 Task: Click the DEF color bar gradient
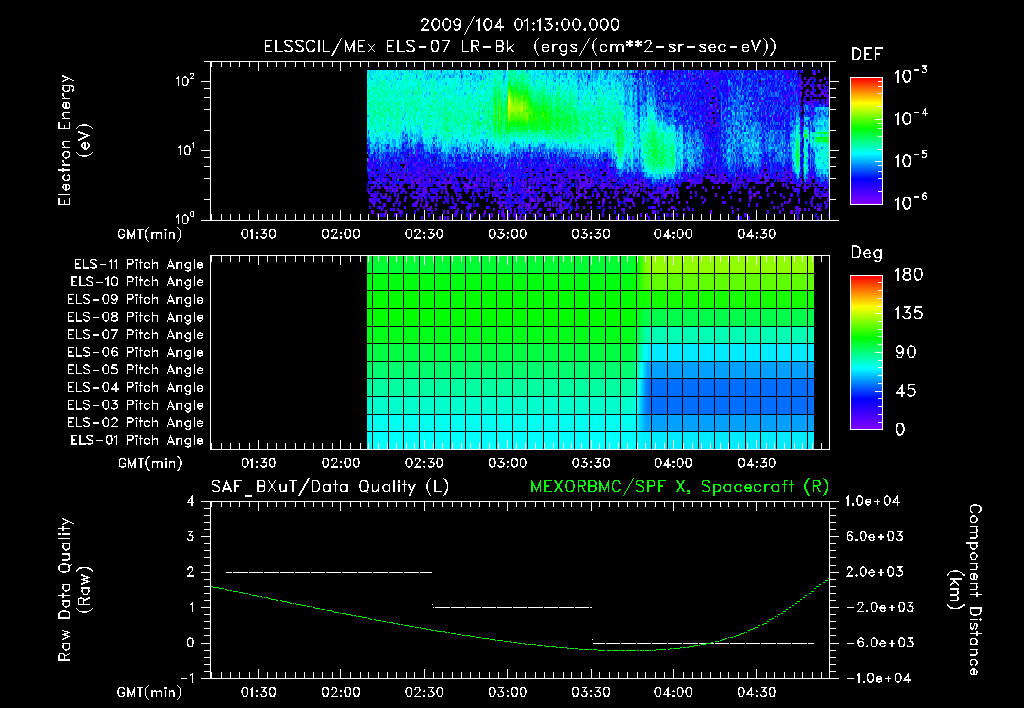[866, 141]
